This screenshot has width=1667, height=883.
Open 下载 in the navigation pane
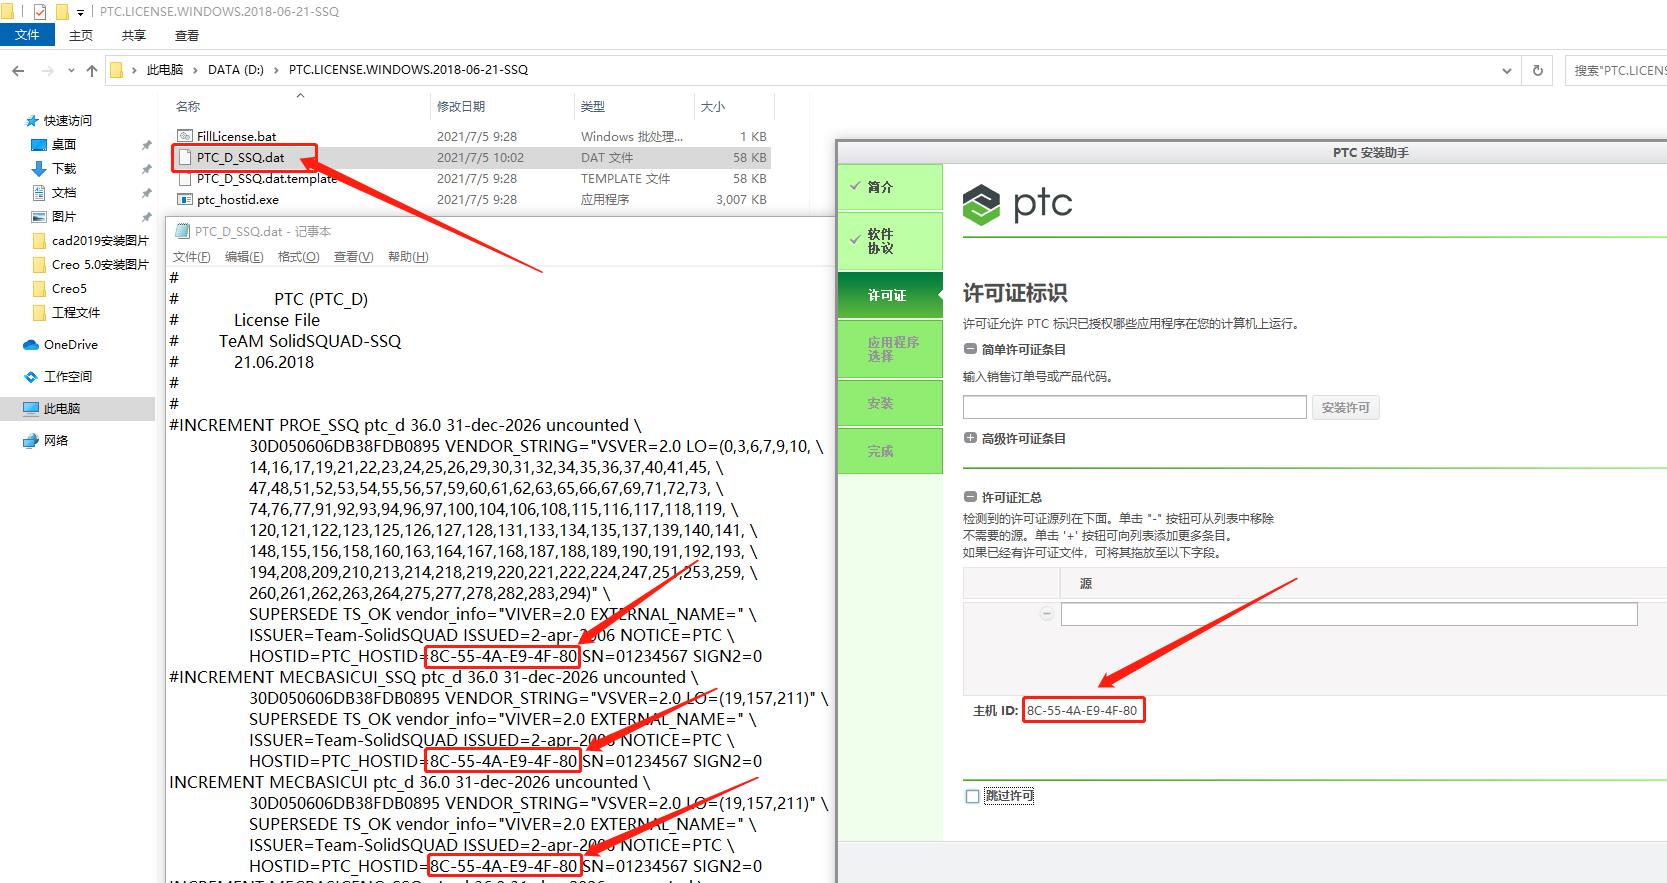click(x=64, y=168)
